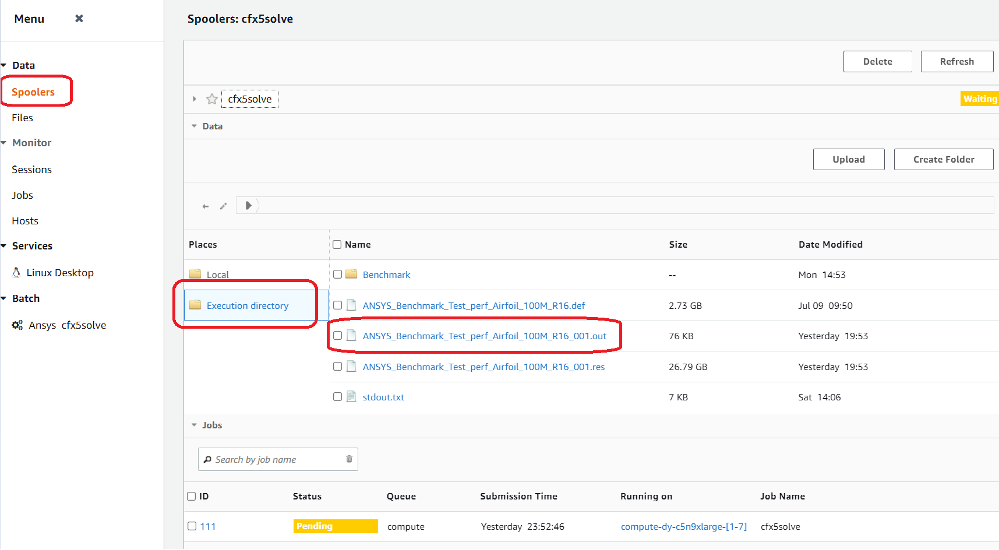Screen dimensions: 999x550
Task: Click the Pending status badge
Action: tap(336, 526)
